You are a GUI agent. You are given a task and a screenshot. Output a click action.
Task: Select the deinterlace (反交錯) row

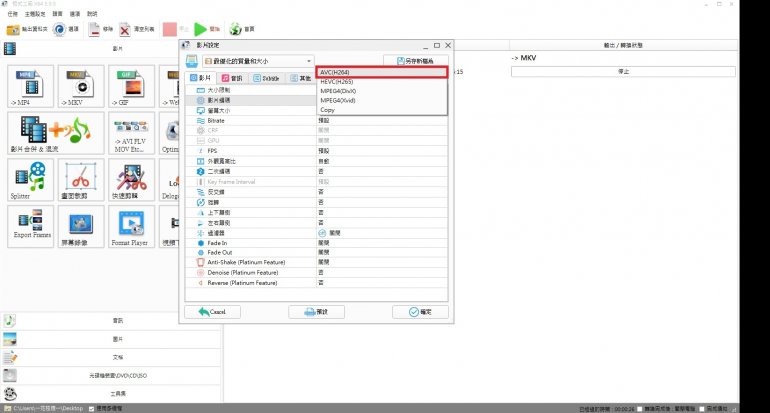coord(316,192)
